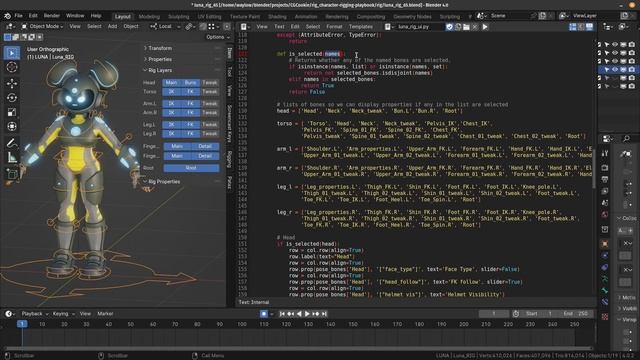Screen dimensions: 640x360
Task: Click the Blender logo menu icon
Action: click(x=7, y=16)
